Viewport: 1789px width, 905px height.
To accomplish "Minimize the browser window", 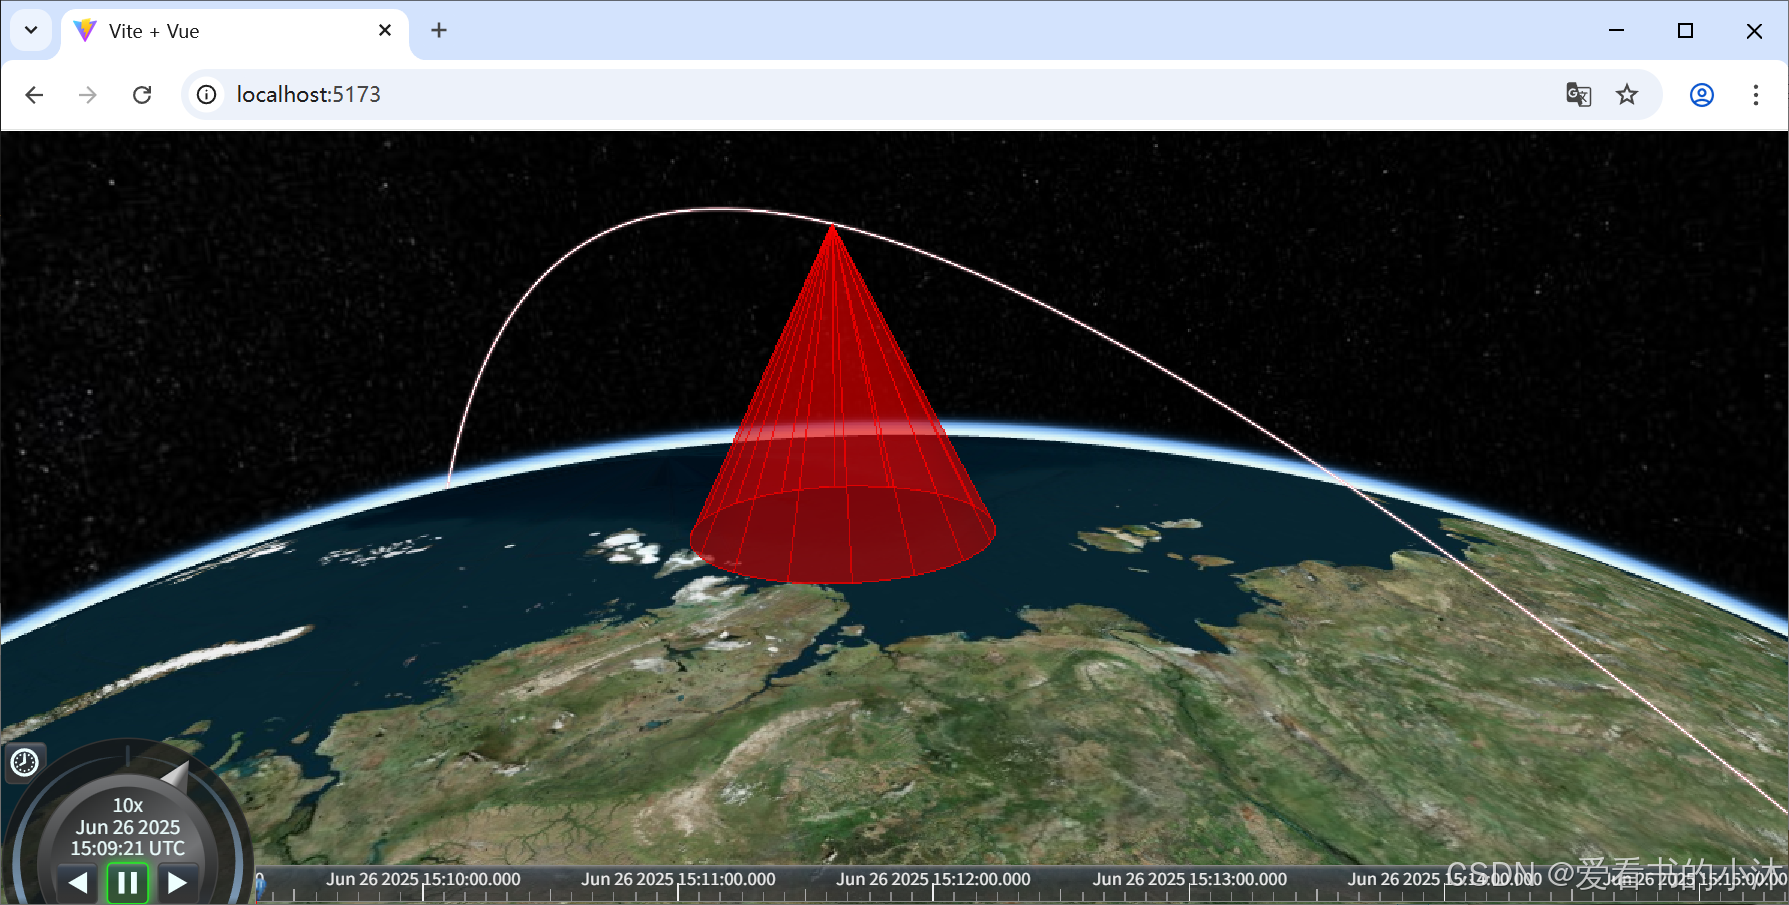I will coord(1616,30).
